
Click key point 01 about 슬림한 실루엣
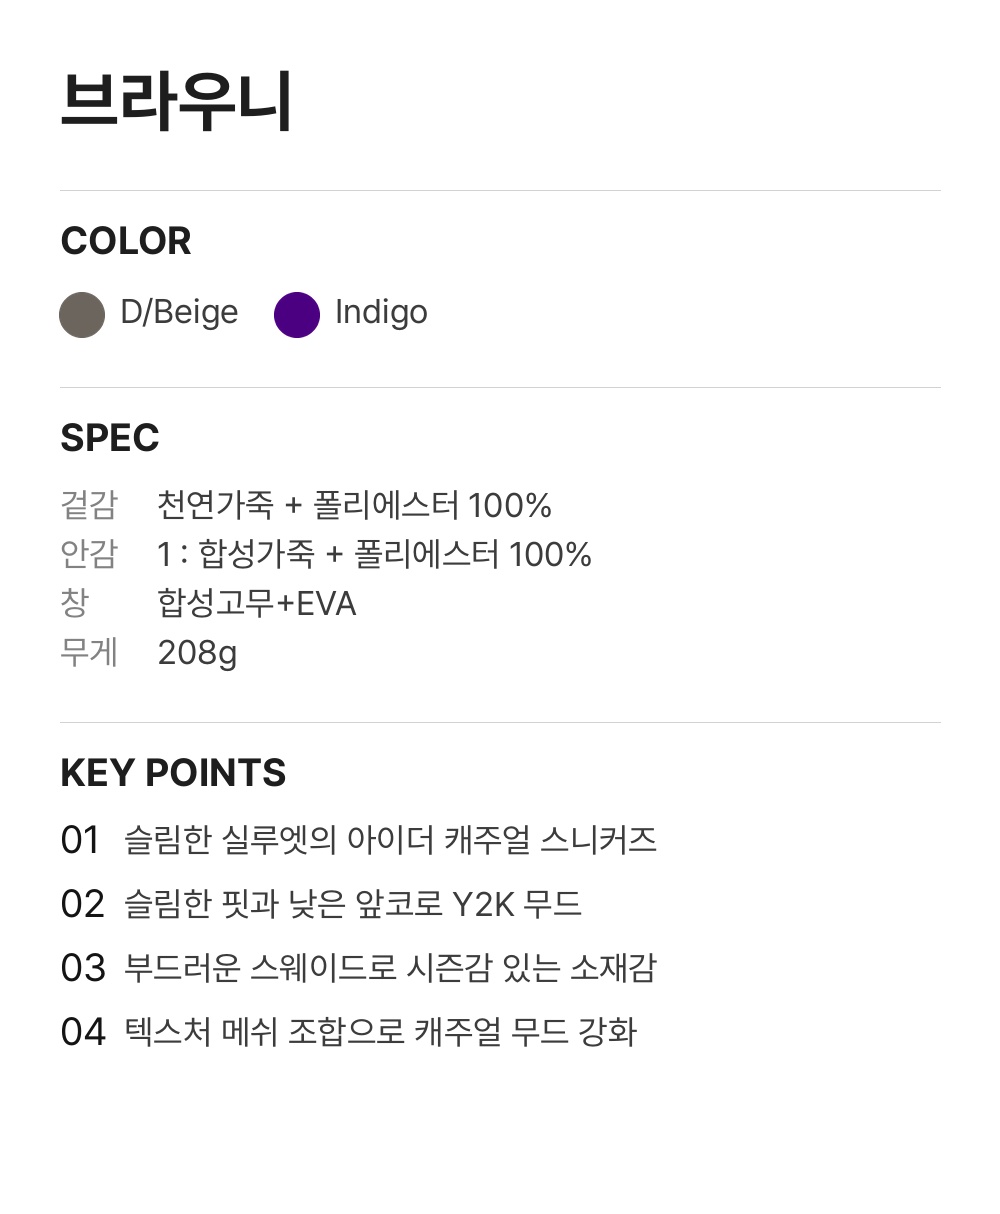[359, 839]
